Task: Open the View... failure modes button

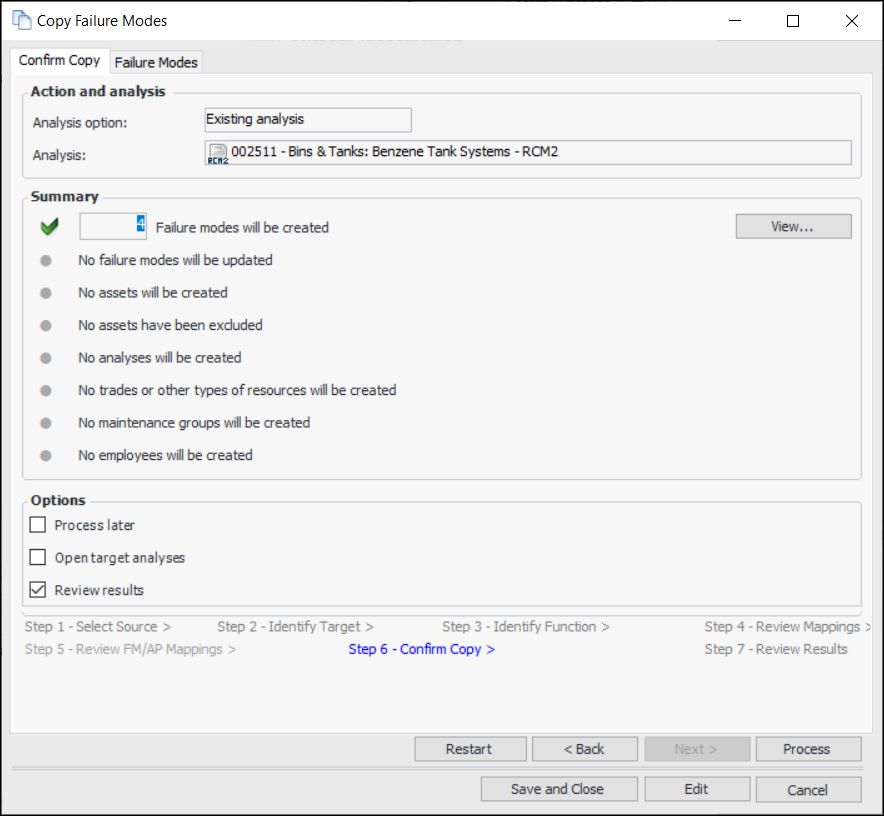Action: click(x=793, y=226)
